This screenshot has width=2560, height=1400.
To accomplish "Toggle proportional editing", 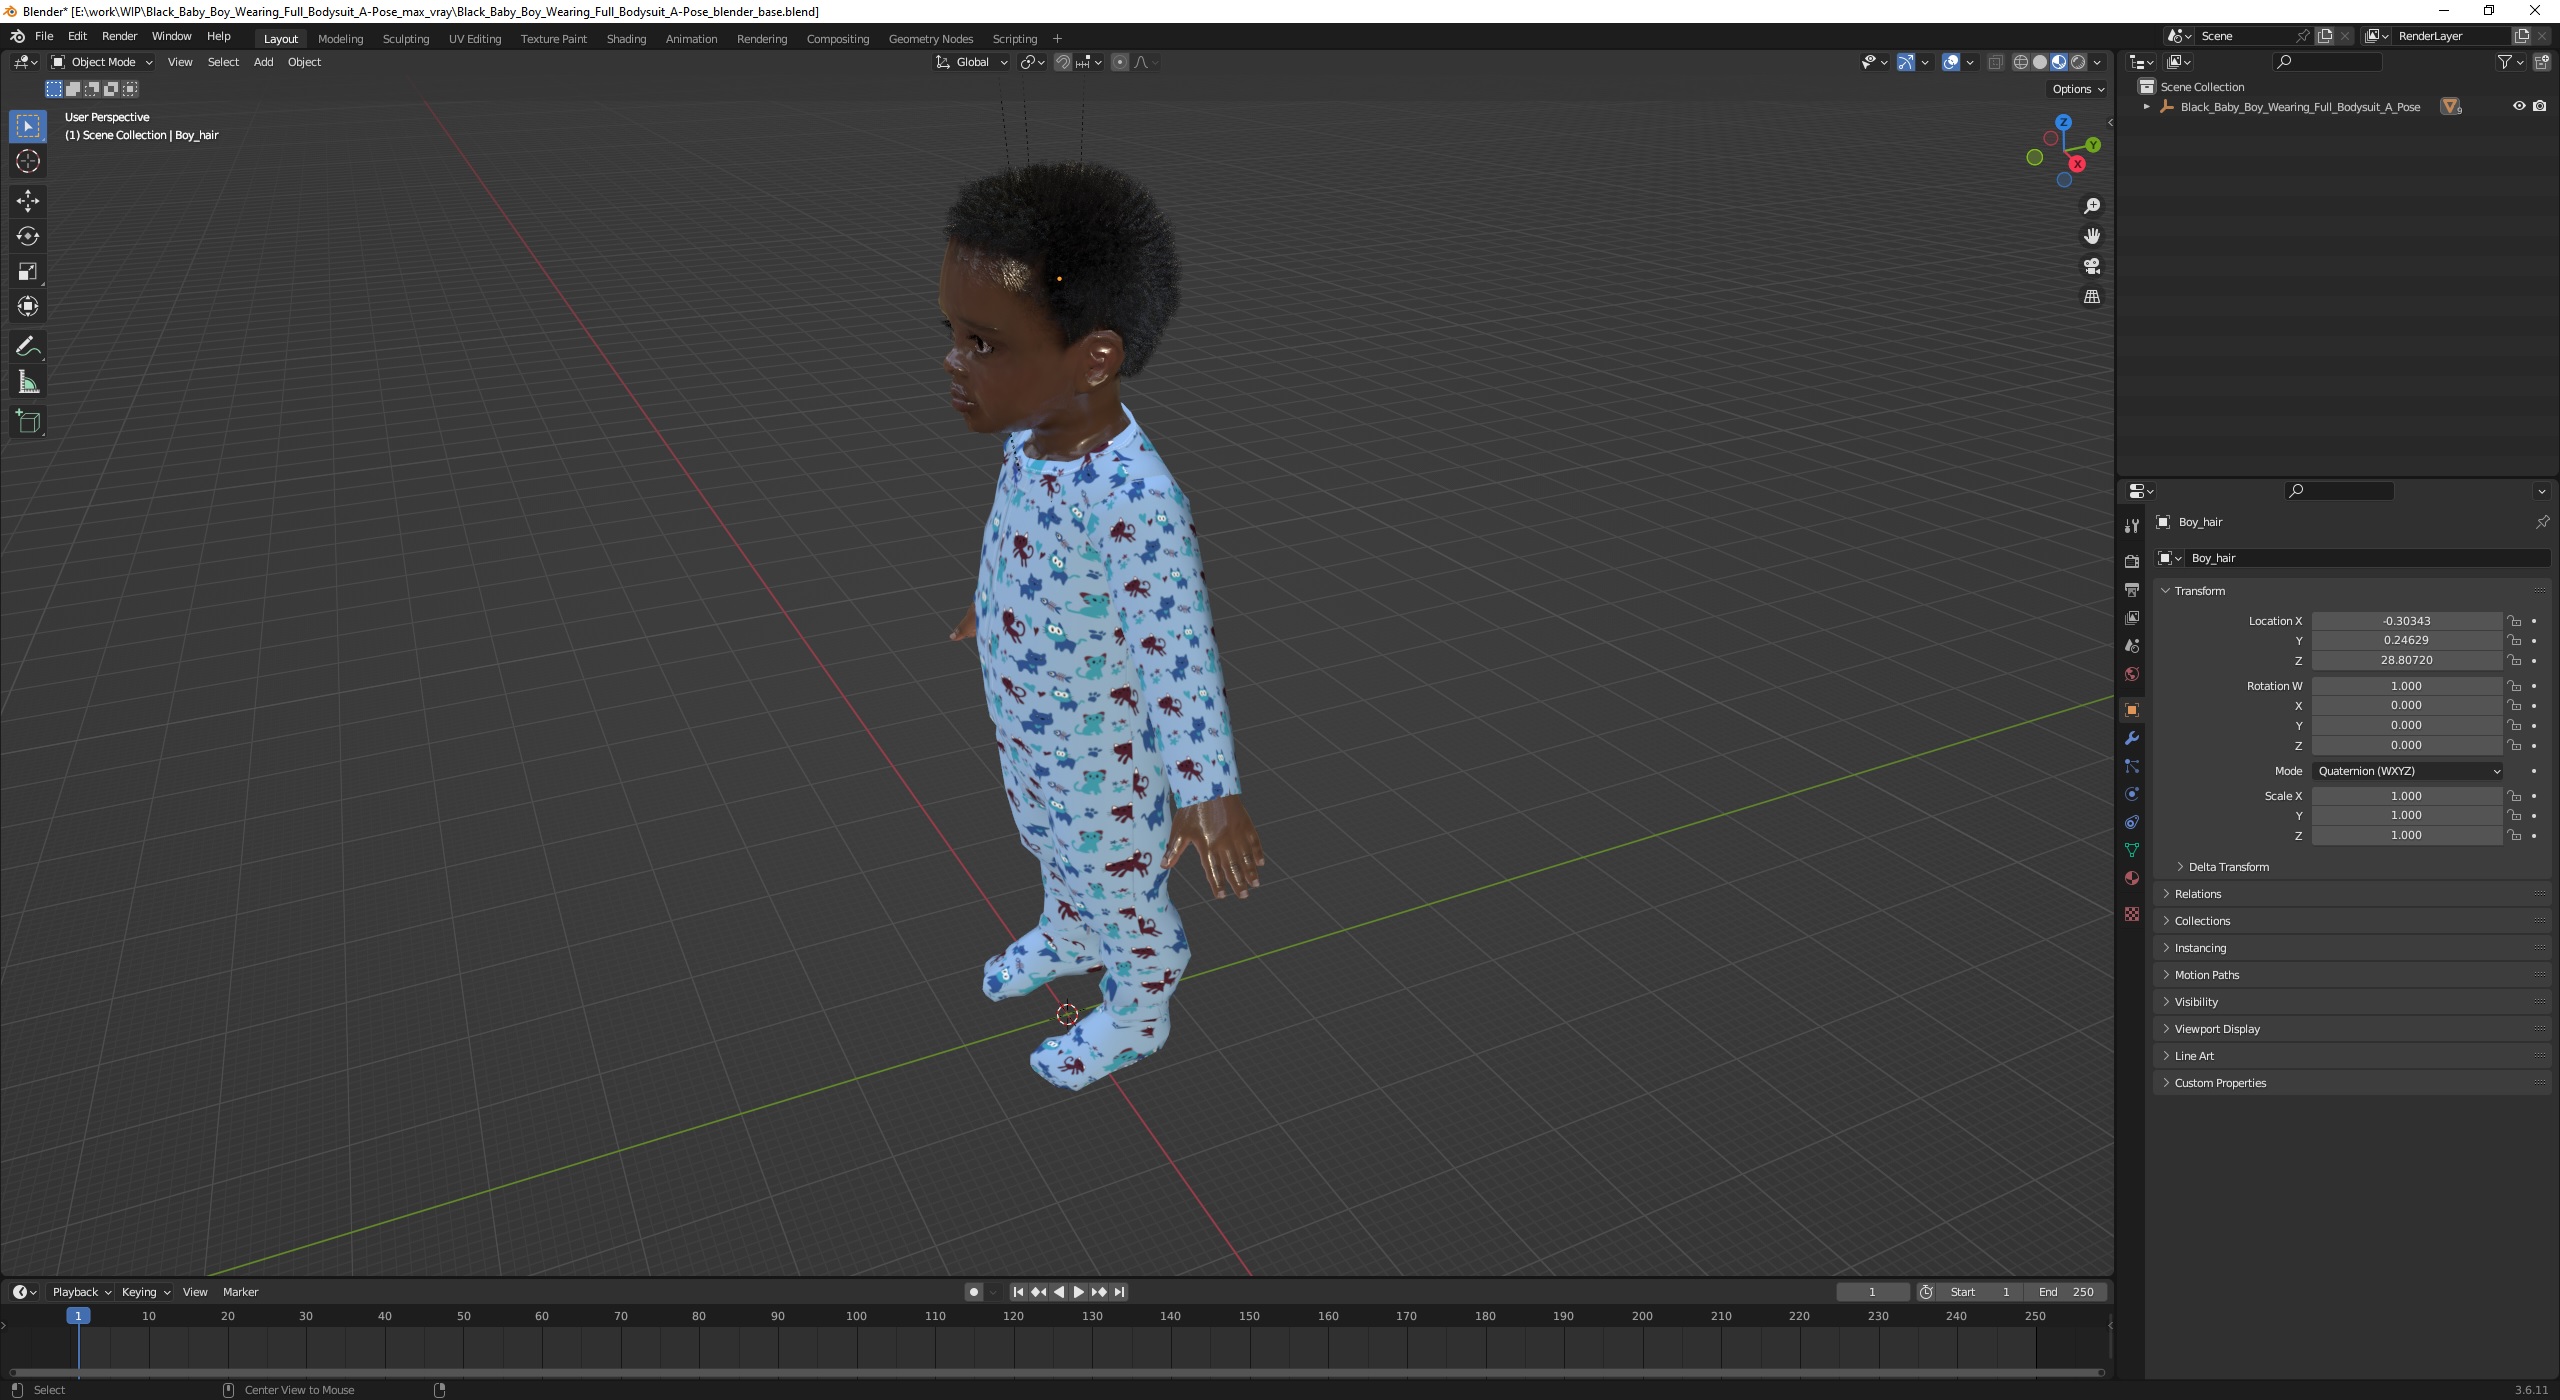I will tap(1120, 62).
